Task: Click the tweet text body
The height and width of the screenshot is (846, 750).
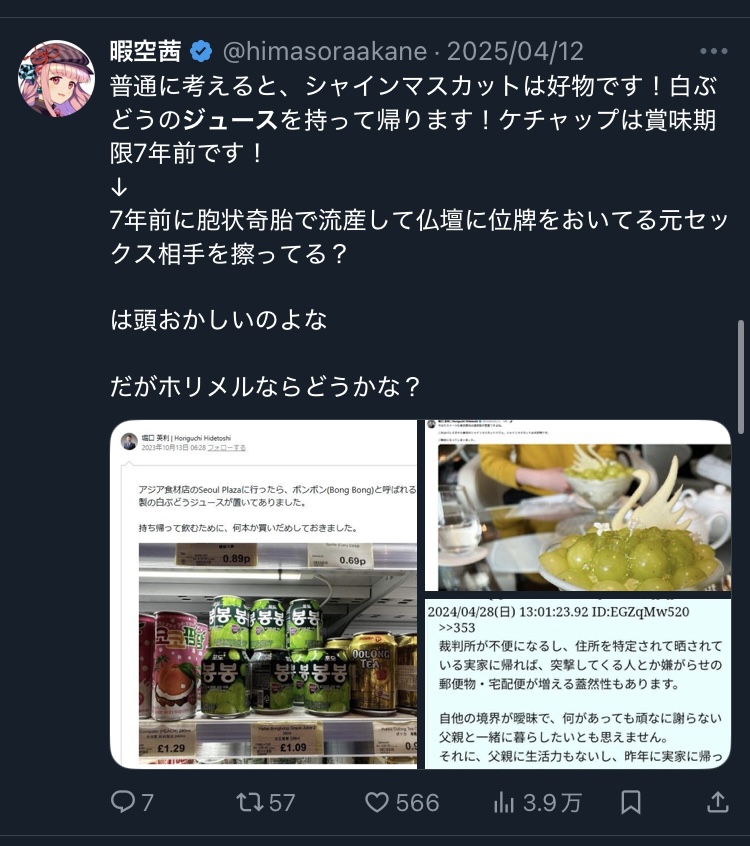Action: point(418,236)
